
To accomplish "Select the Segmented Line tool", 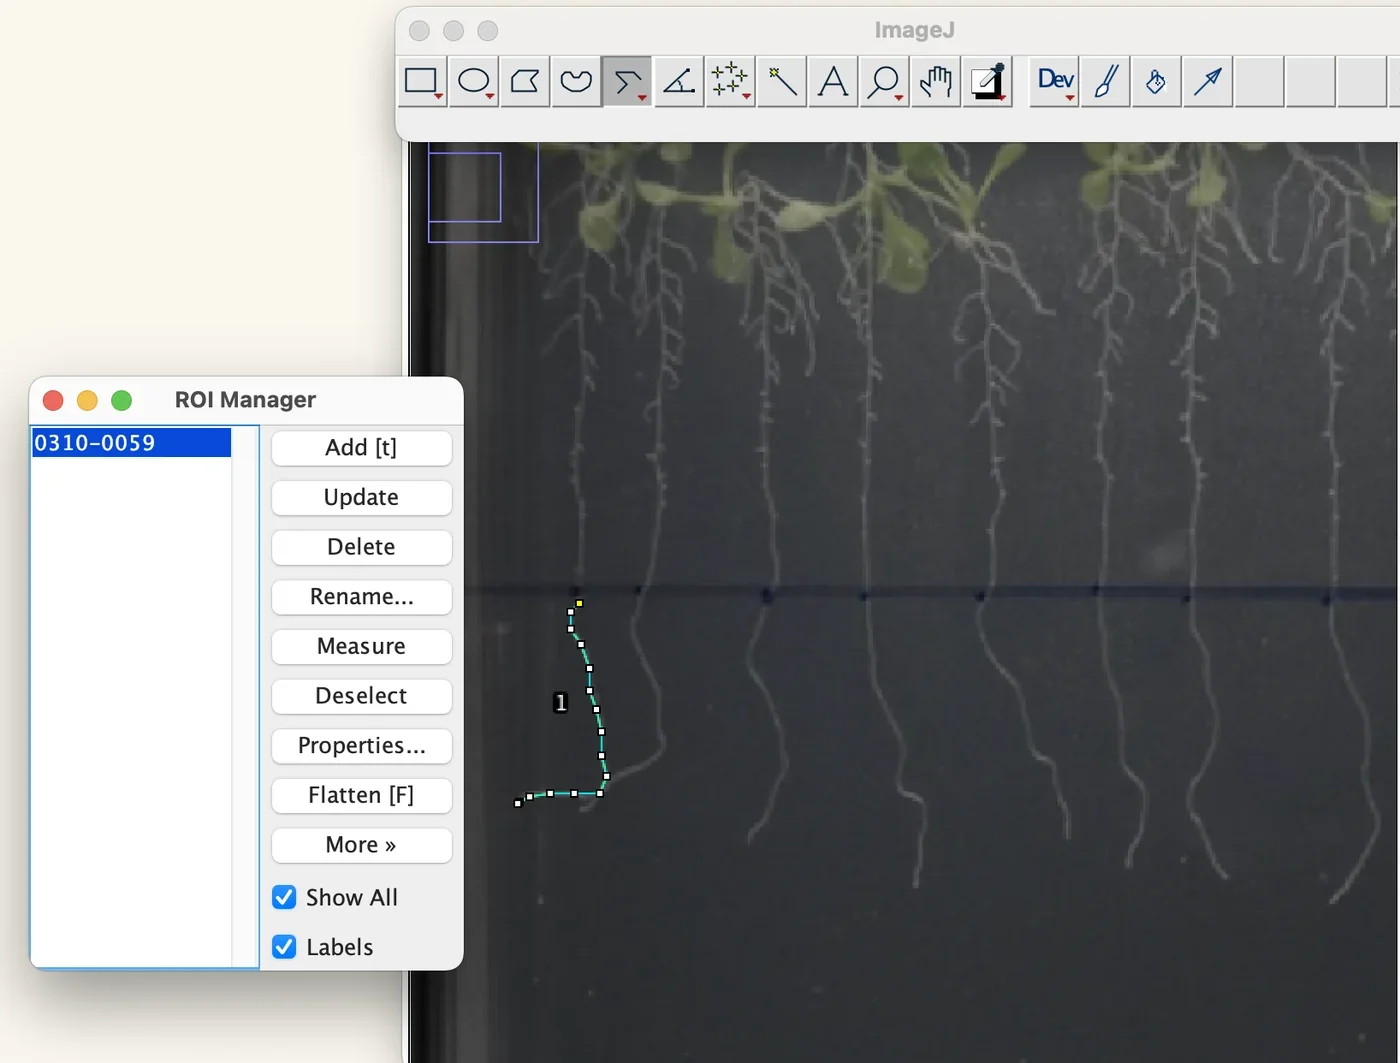I will click(x=627, y=81).
